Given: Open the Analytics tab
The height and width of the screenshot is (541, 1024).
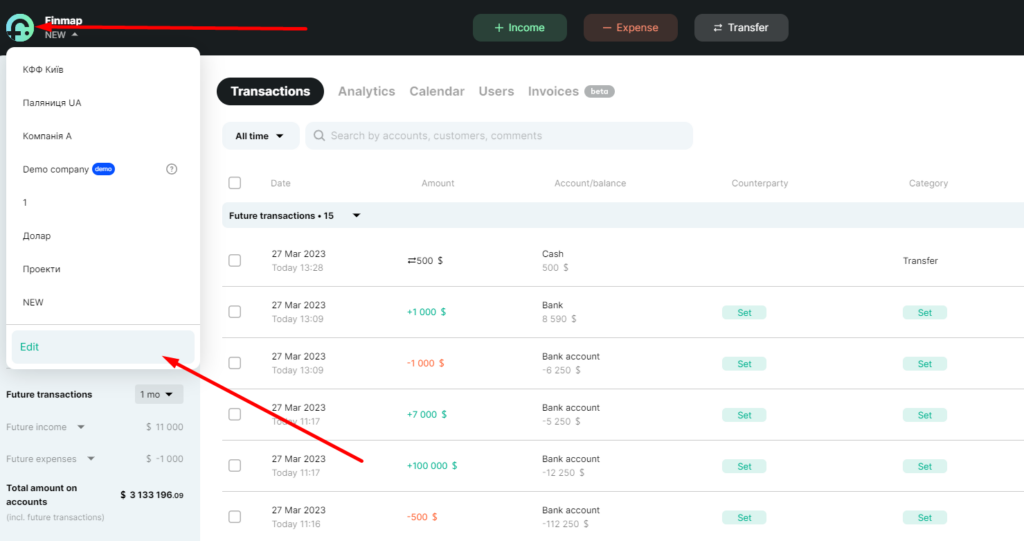Looking at the screenshot, I should point(366,91).
